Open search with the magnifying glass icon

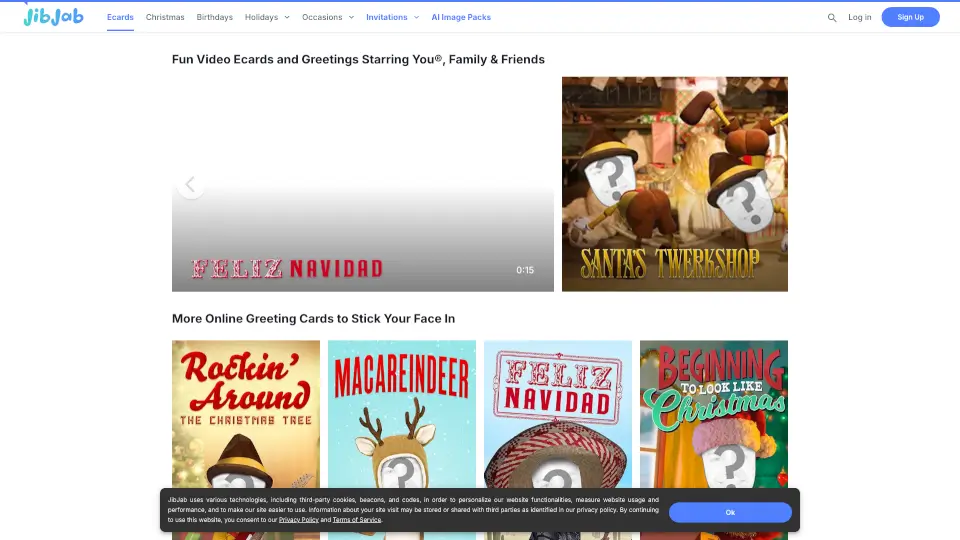tap(832, 17)
